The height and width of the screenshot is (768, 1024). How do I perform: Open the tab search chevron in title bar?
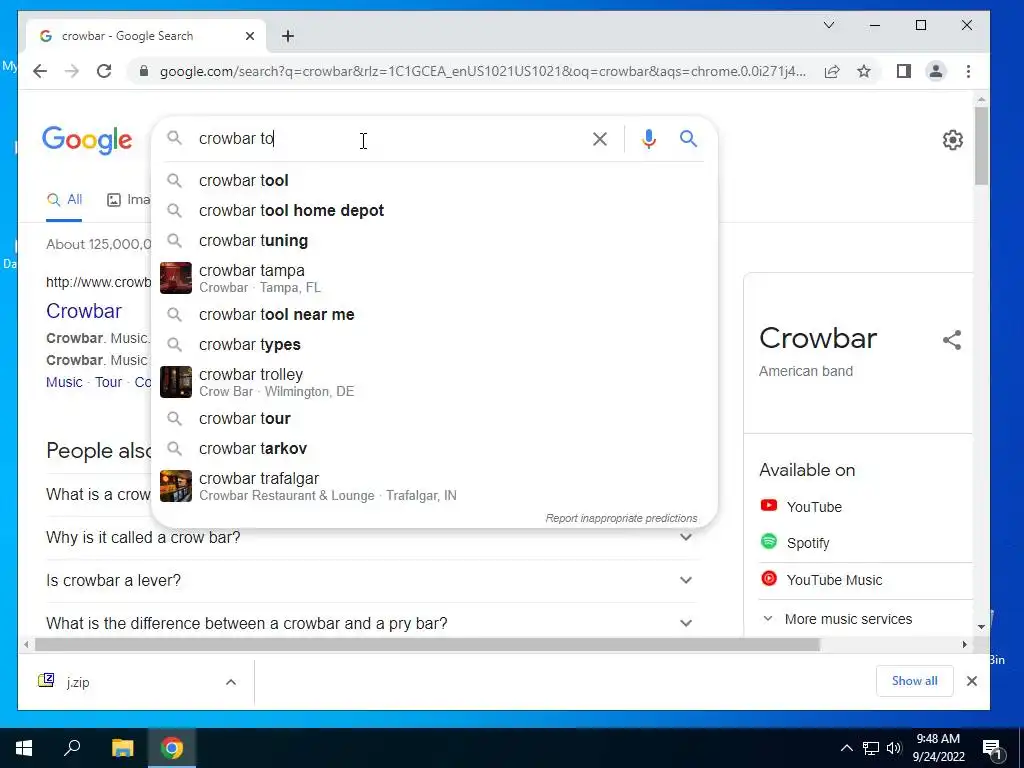pyautogui.click(x=829, y=25)
